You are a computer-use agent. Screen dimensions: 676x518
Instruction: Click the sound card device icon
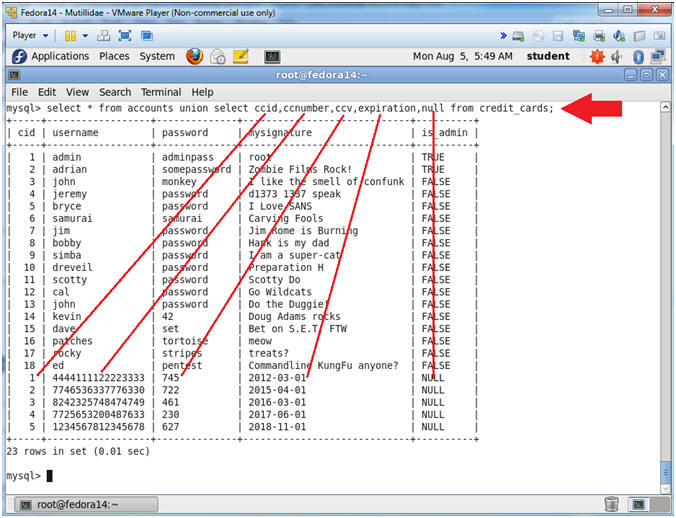(x=619, y=36)
